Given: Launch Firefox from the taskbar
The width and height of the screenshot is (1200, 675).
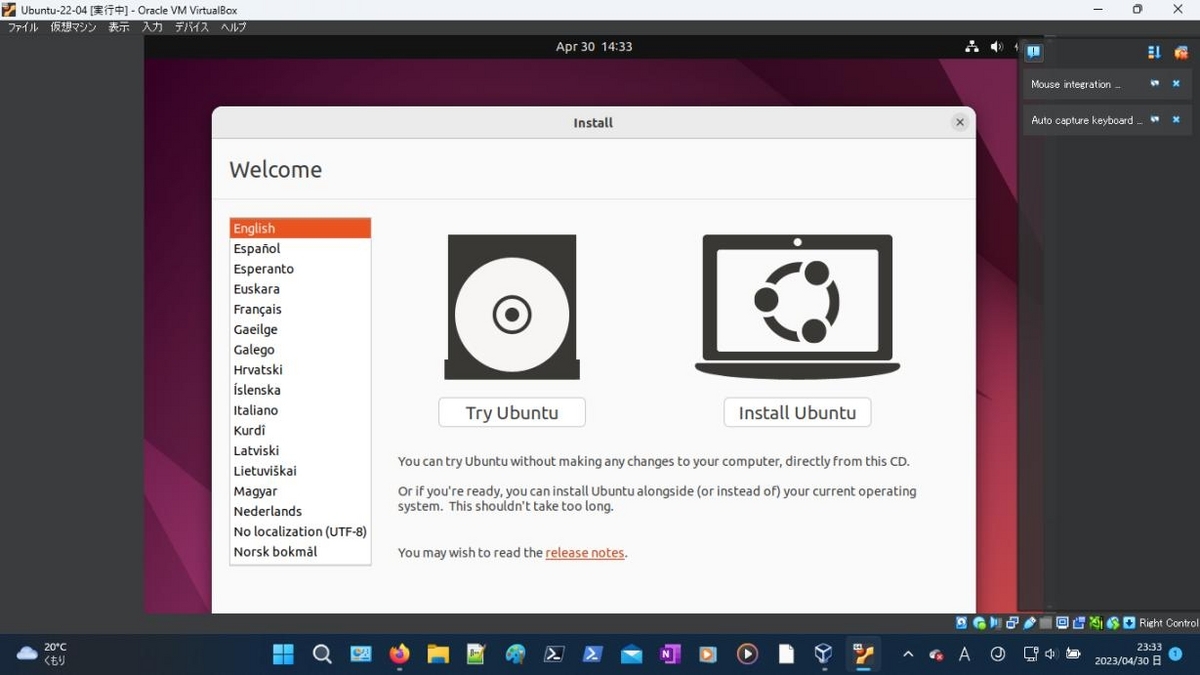Looking at the screenshot, I should [399, 654].
